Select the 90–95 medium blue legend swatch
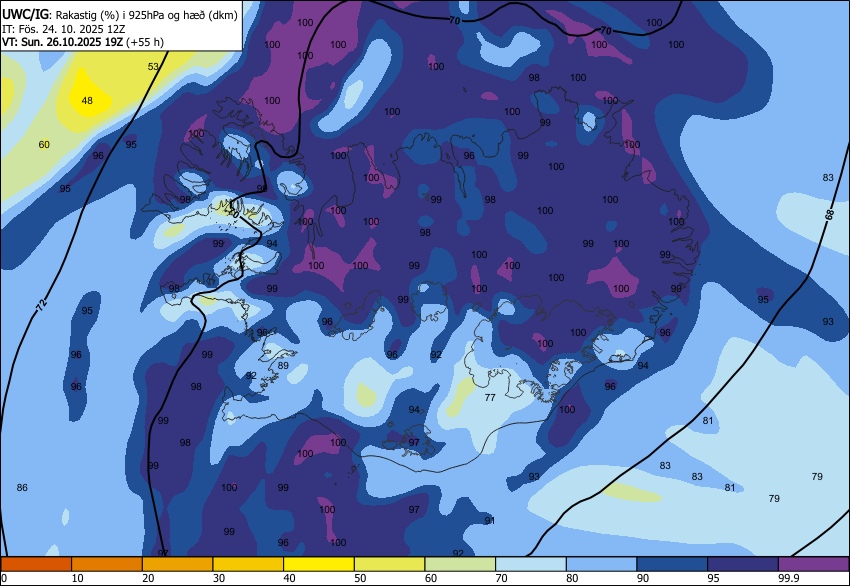850x586 pixels. (x=672, y=564)
